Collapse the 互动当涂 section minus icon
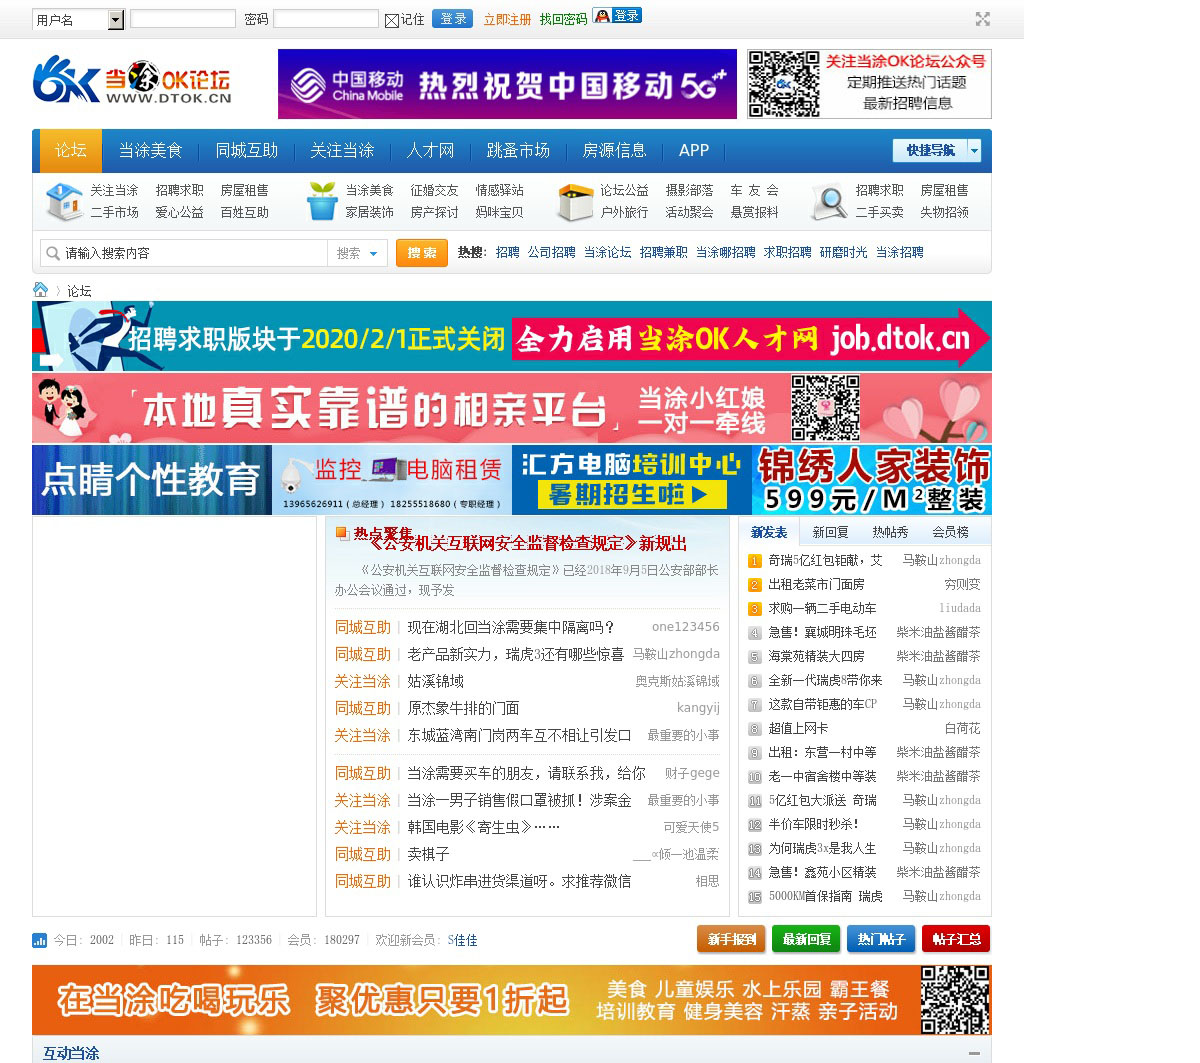 click(x=974, y=1053)
